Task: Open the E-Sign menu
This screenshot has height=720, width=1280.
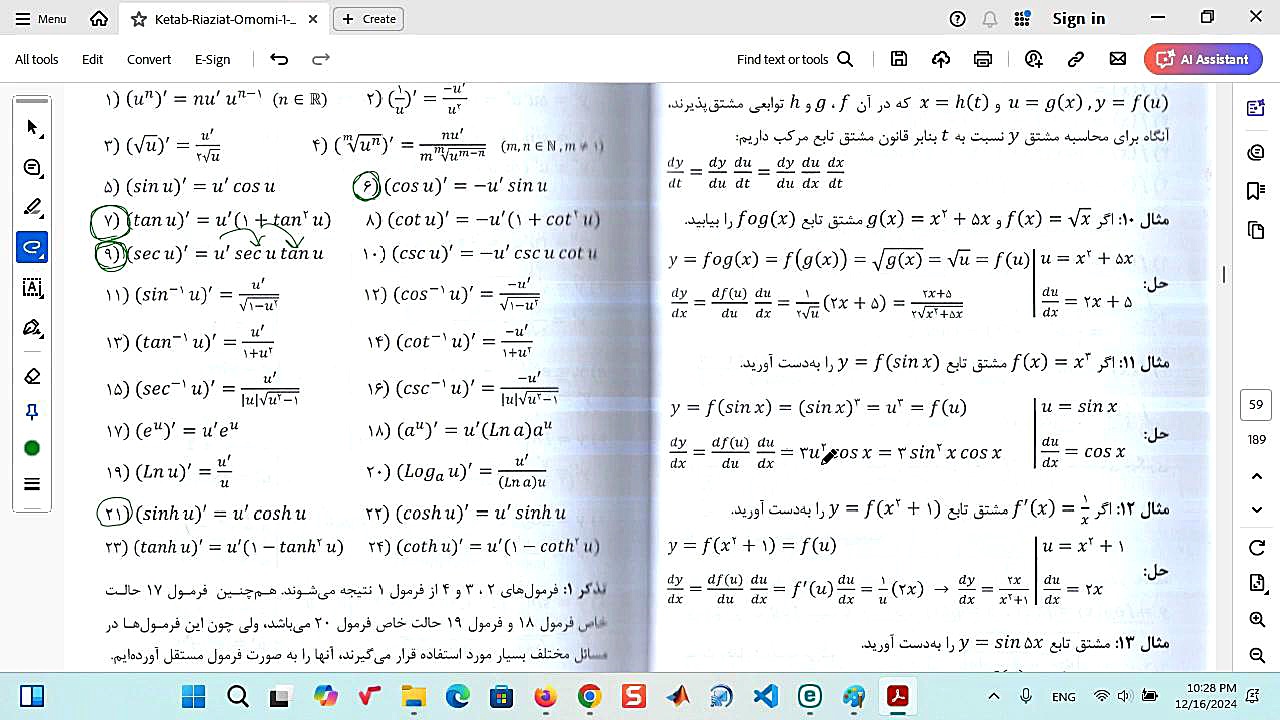Action: [212, 59]
